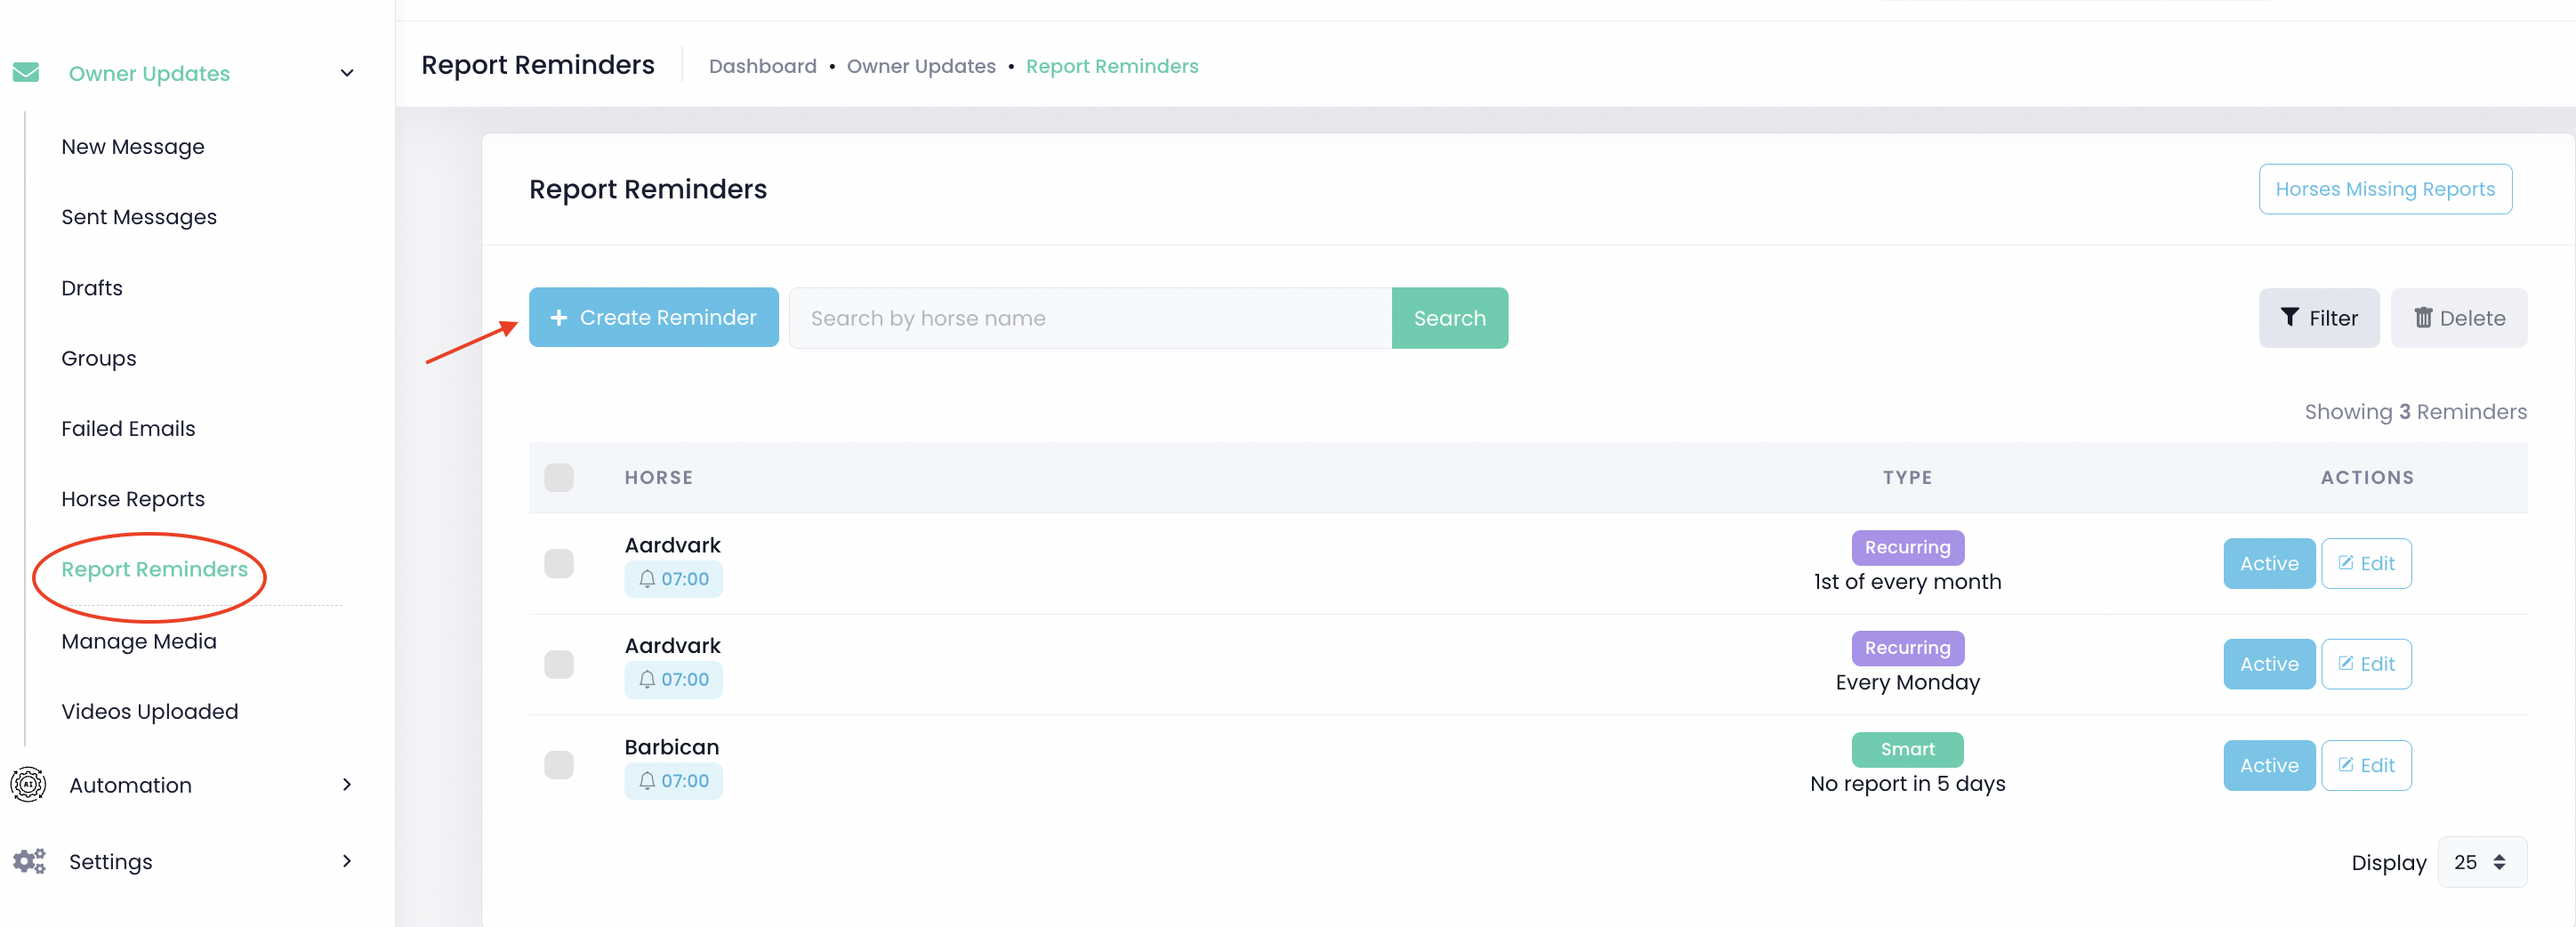Click the funnel icon on Filter
Viewport: 2576px width, 927px height.
click(x=2289, y=318)
